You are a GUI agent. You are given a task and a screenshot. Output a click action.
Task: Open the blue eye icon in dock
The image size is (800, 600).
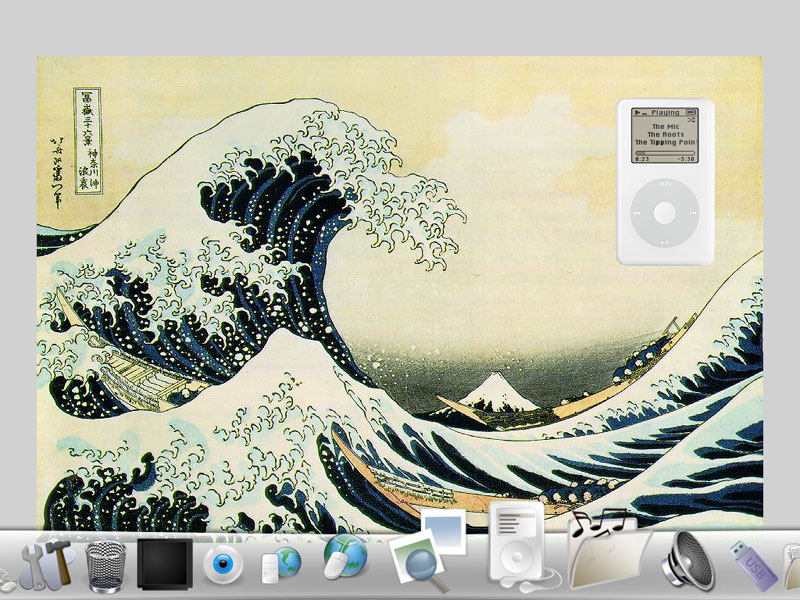click(x=222, y=564)
